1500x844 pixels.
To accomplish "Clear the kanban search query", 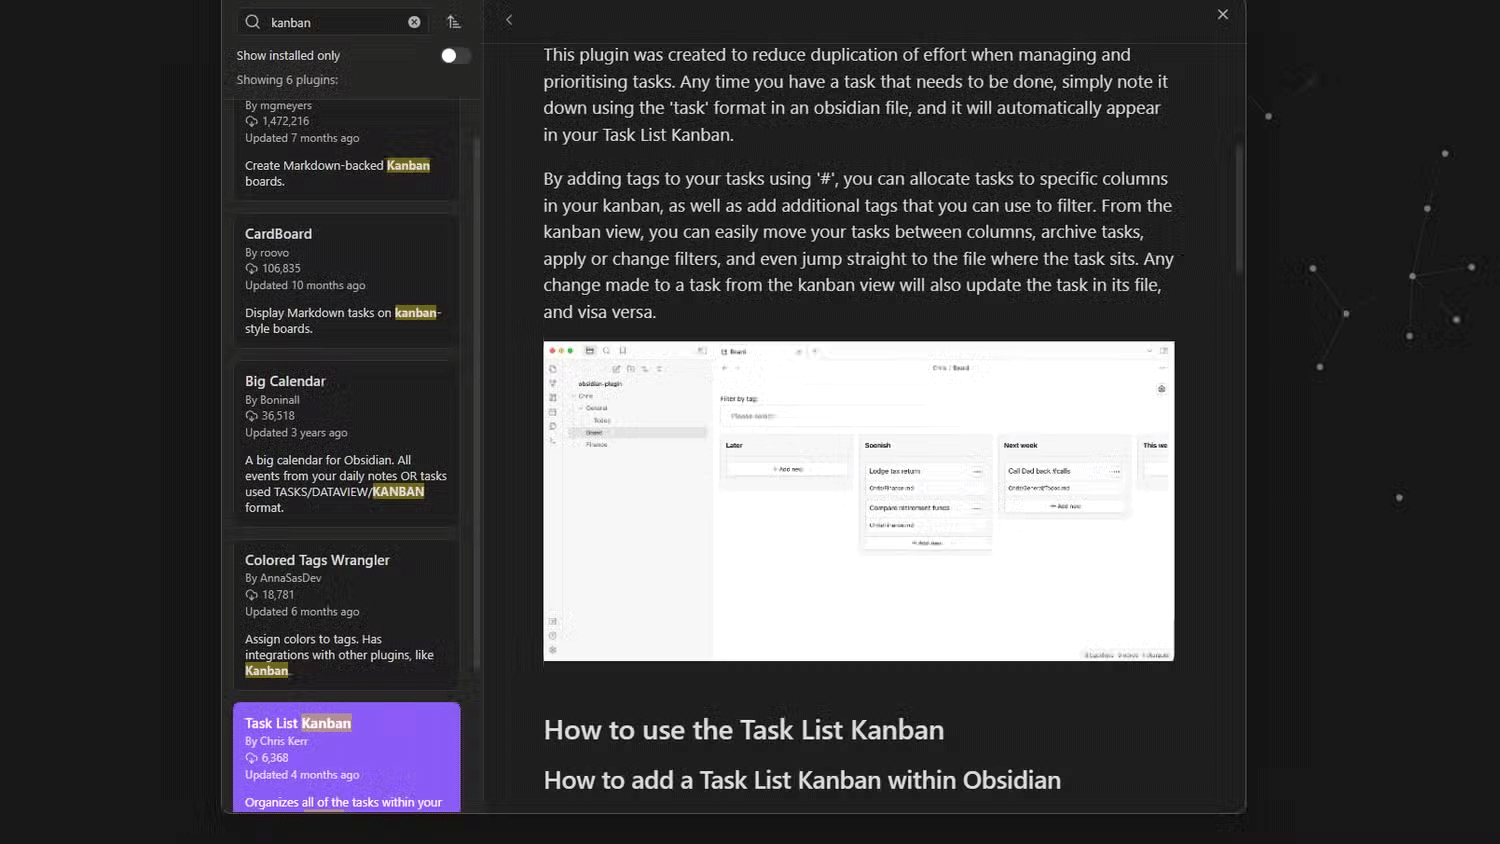I will point(414,21).
